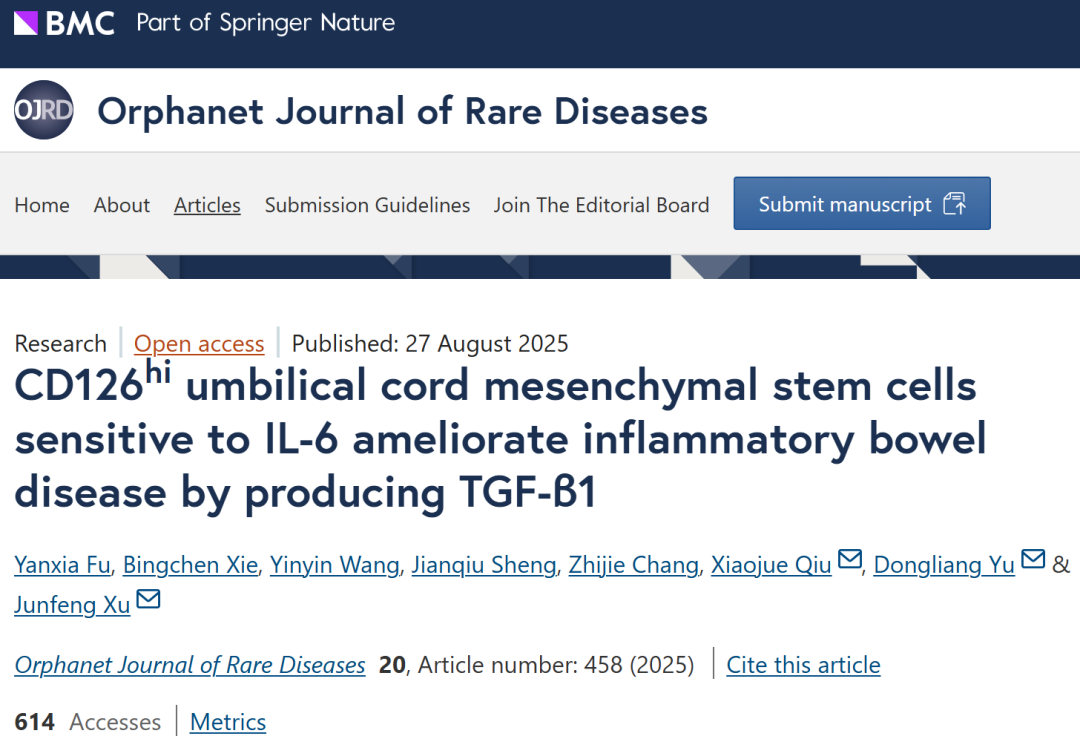View article Metrics link
This screenshot has width=1080, height=739.
pos(228,722)
